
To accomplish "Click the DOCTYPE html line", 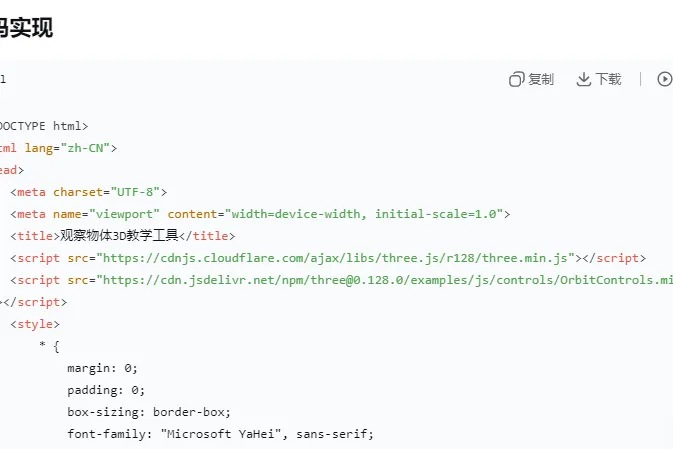I will point(43,126).
